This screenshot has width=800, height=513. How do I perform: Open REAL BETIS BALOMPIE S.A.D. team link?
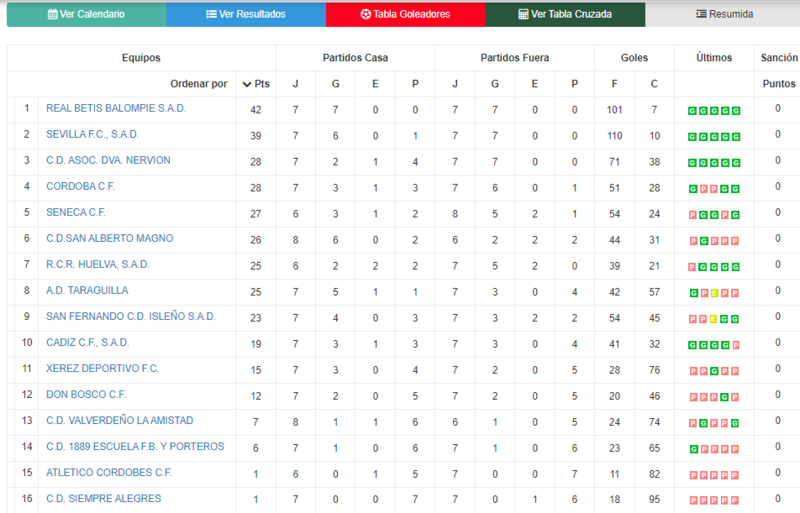pos(116,108)
